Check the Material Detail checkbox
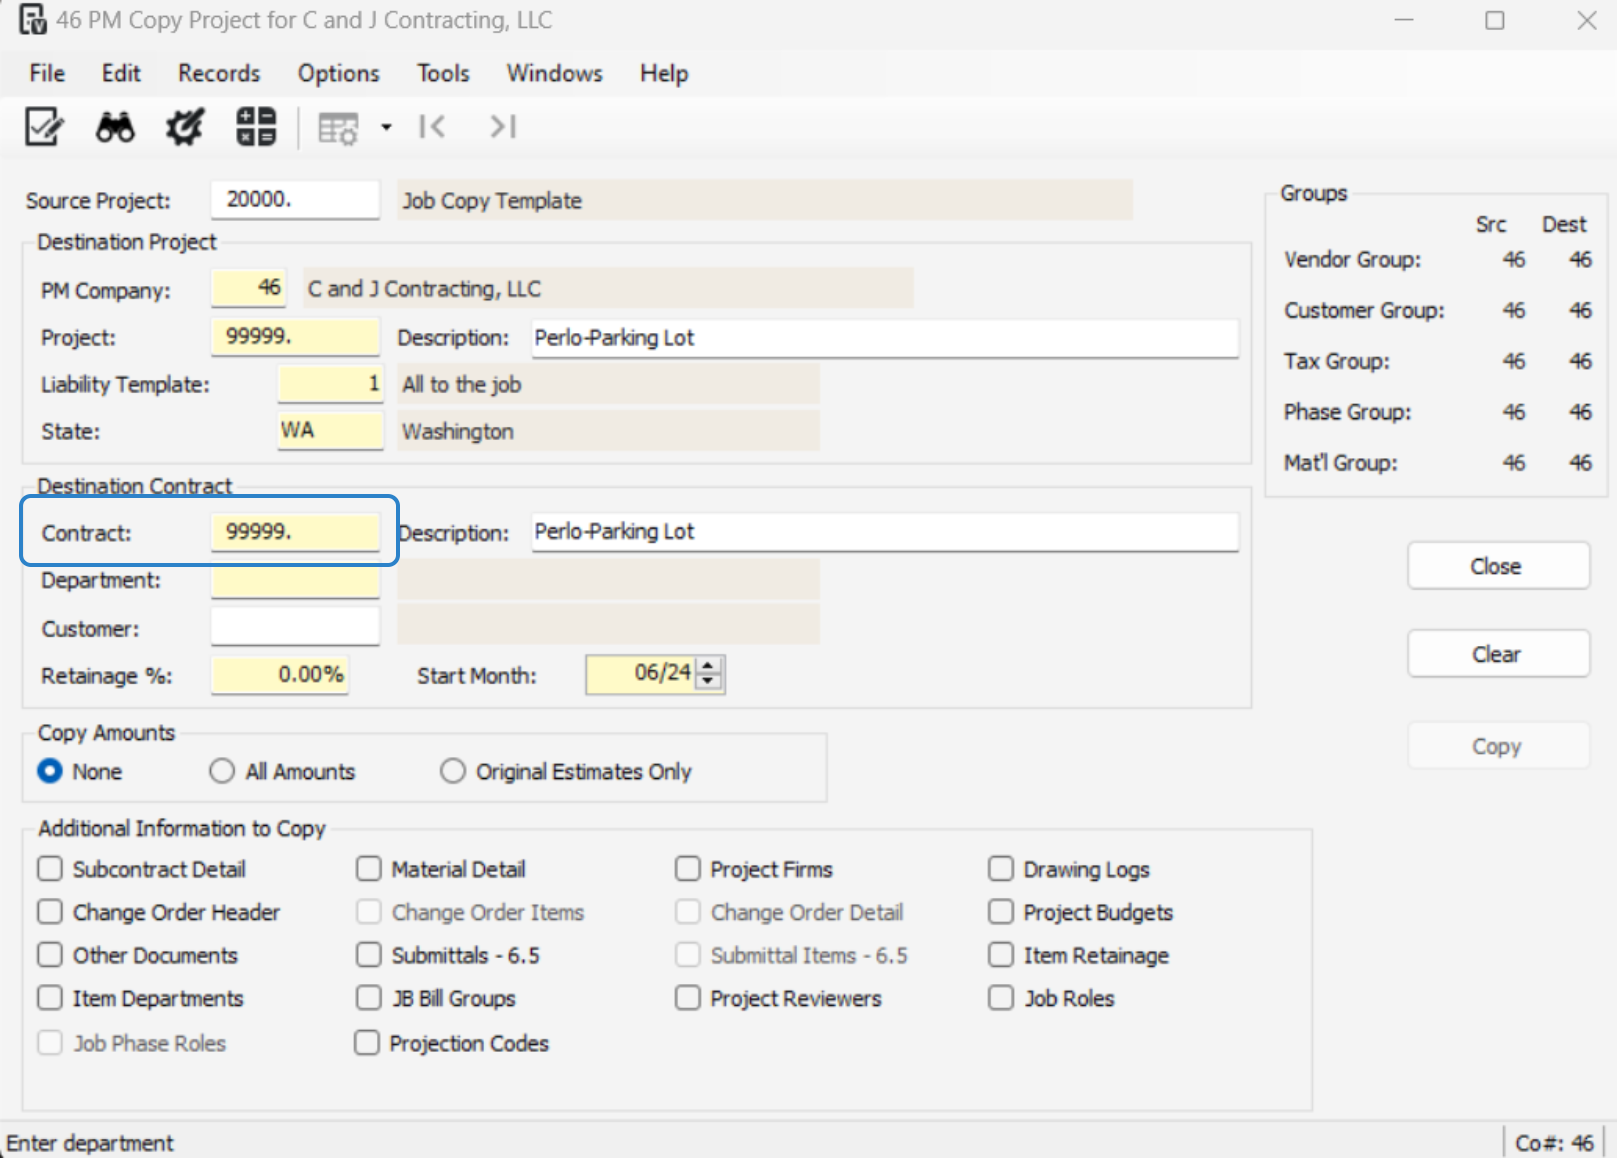Screen dimensions: 1617x1158 pos(369,868)
